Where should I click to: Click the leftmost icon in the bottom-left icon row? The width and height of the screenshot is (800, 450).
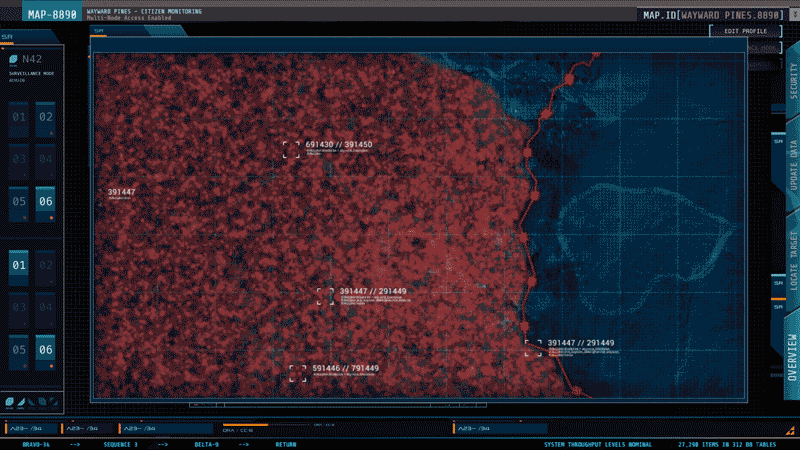pos(9,402)
